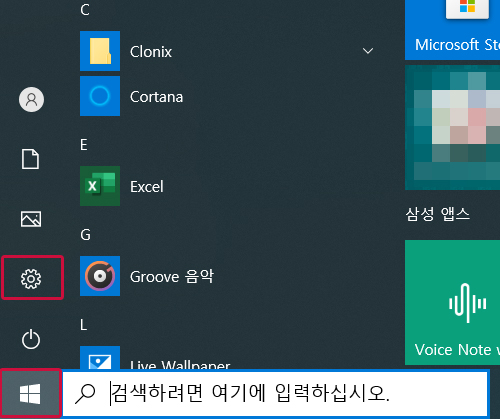This screenshot has height=419, width=500.
Task: Open the pixelated live tile
Action: 452,127
